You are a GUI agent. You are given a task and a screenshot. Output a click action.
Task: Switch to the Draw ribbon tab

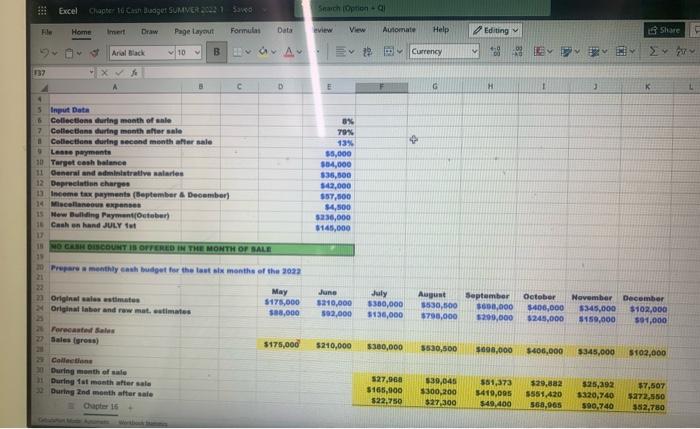150,31
